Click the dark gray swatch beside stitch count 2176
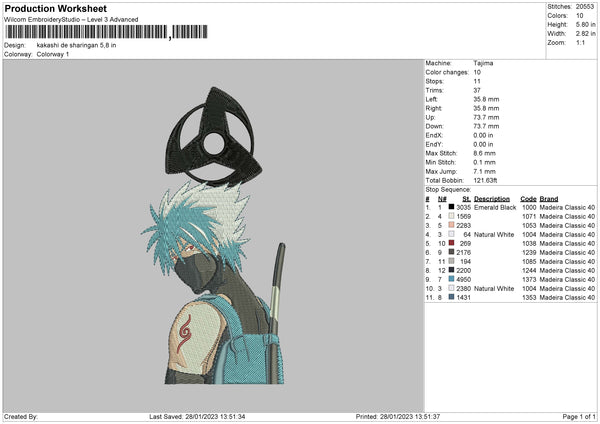 click(x=451, y=252)
